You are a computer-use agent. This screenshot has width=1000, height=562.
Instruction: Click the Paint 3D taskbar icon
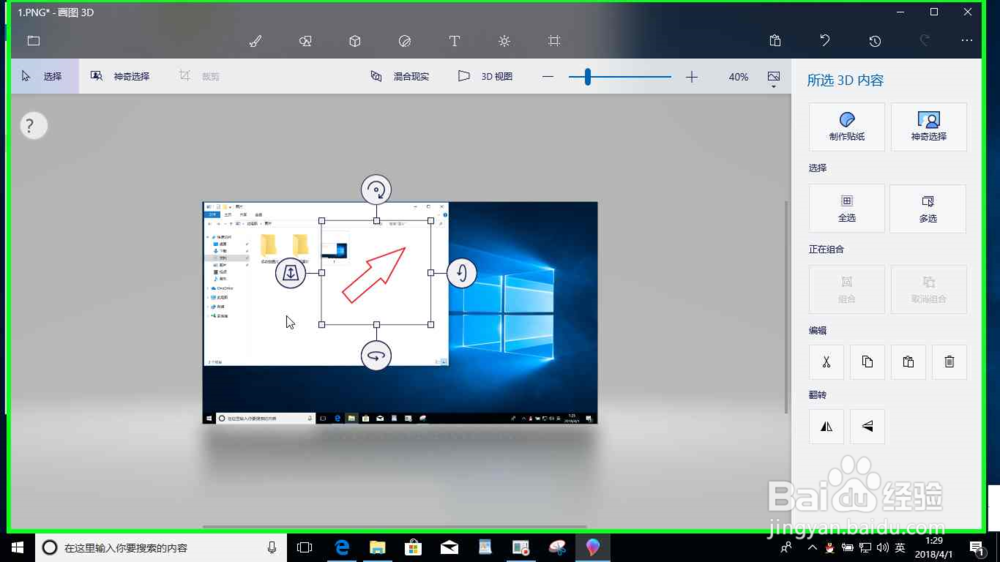[x=593, y=547]
